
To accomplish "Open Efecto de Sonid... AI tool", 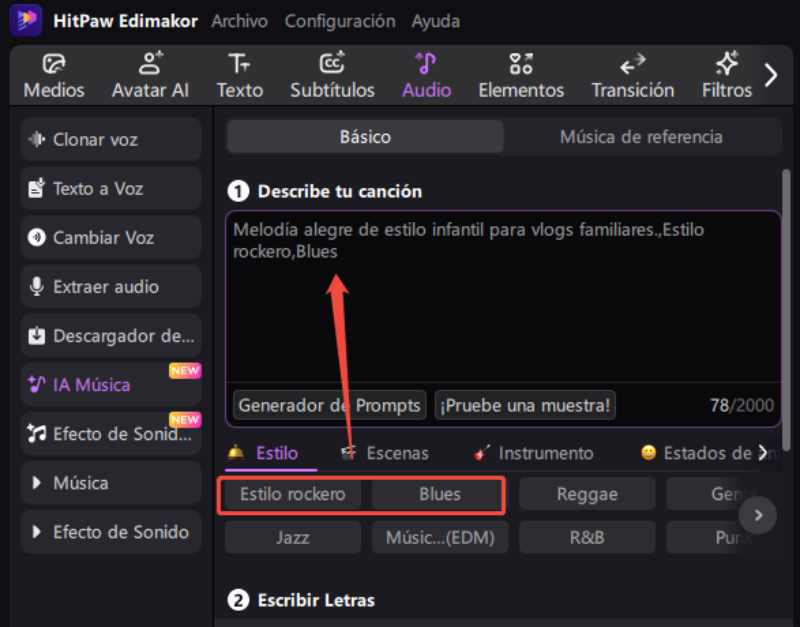I will 111,434.
